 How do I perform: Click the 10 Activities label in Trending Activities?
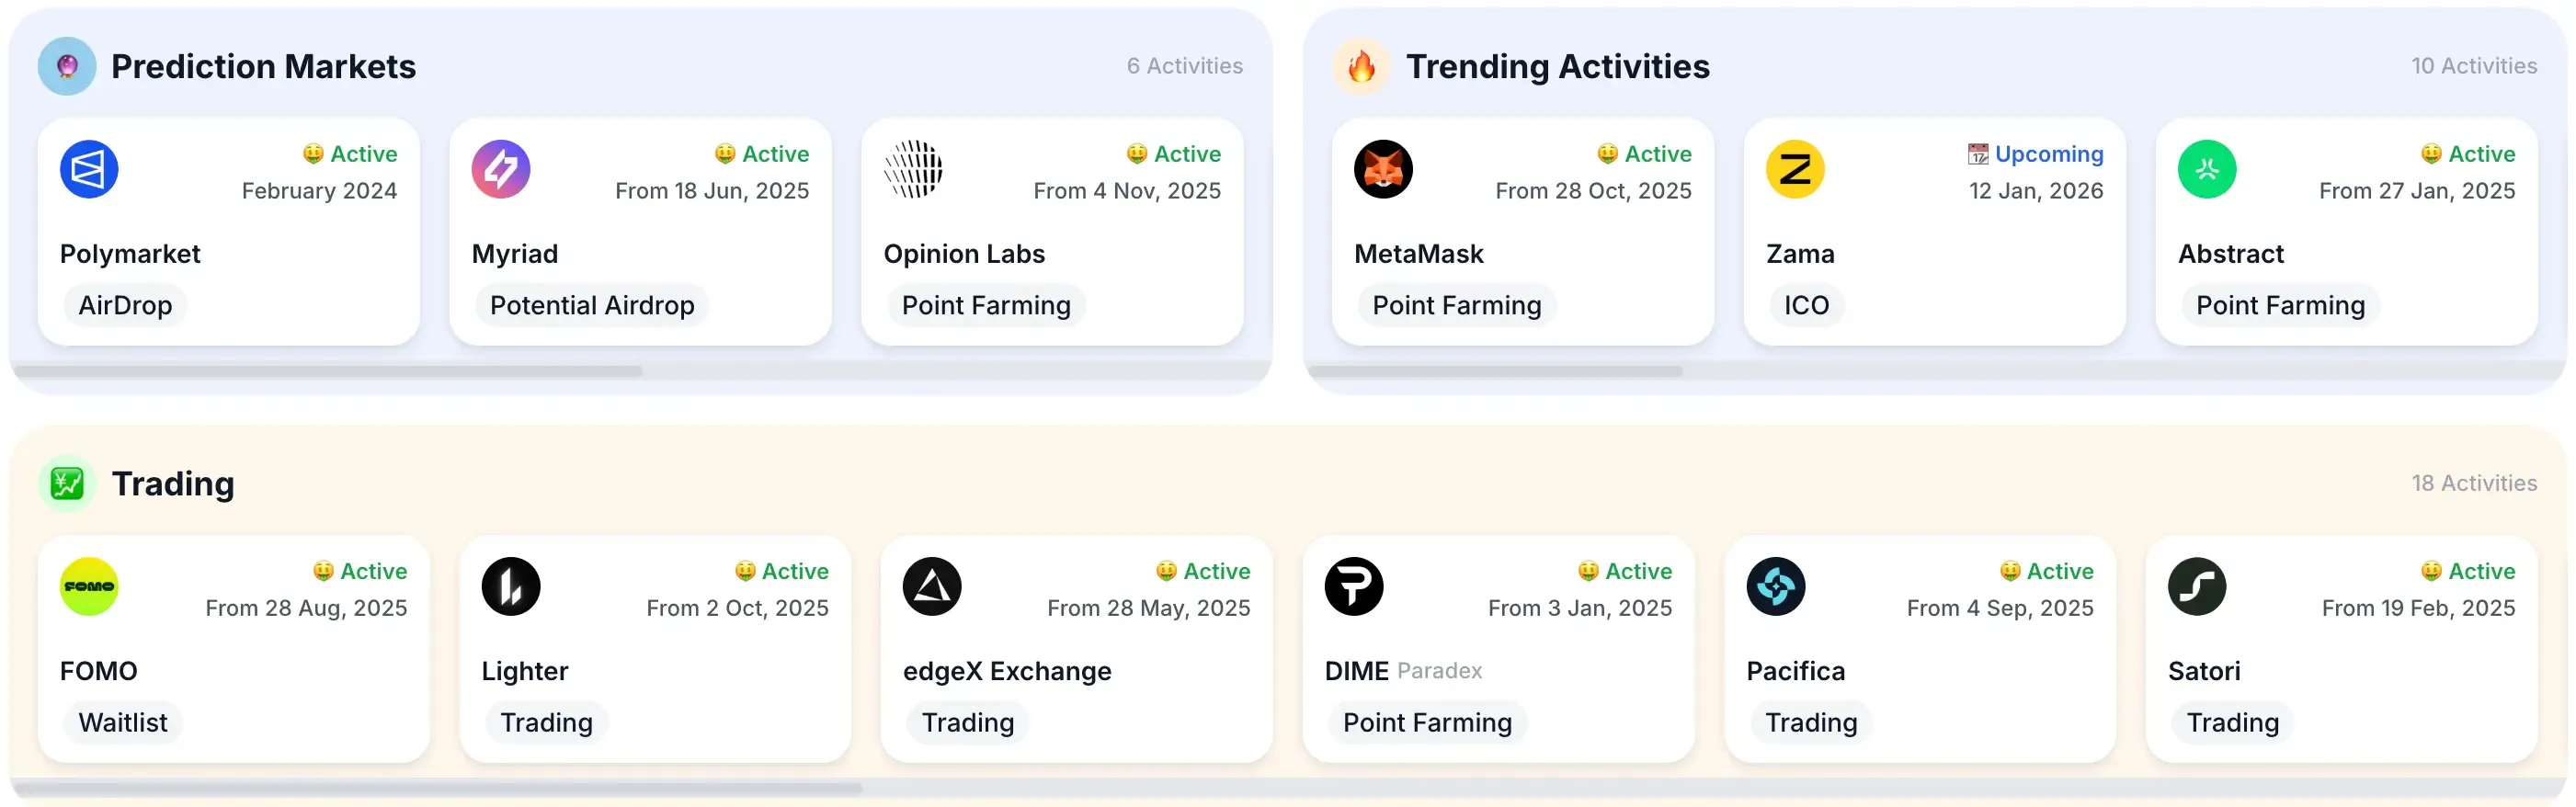pyautogui.click(x=2475, y=66)
